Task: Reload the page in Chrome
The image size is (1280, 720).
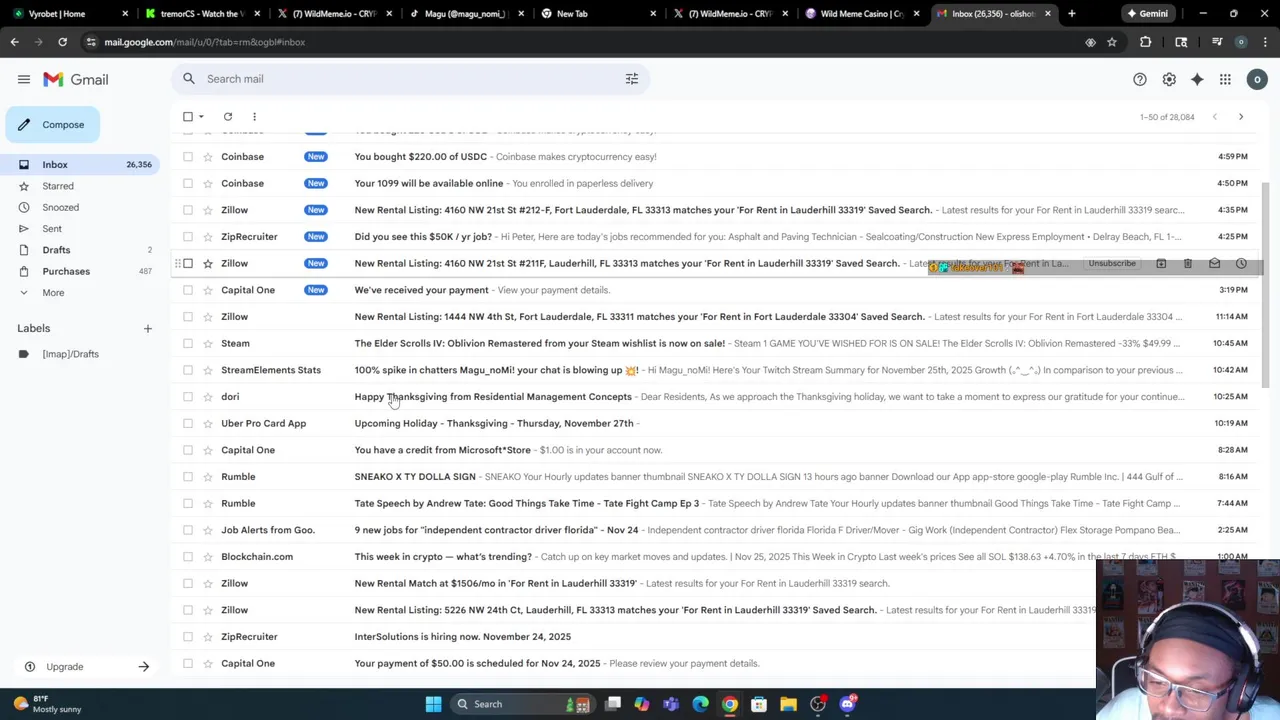Action: [x=62, y=42]
